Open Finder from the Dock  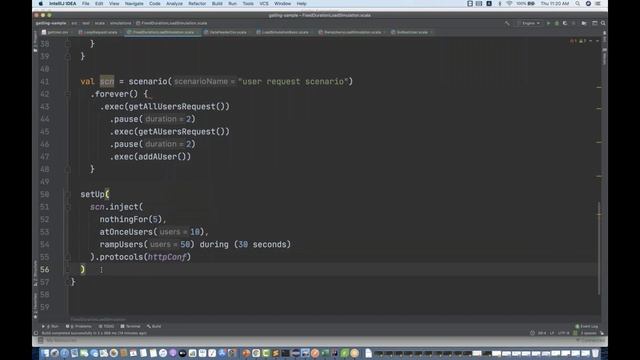(45, 353)
